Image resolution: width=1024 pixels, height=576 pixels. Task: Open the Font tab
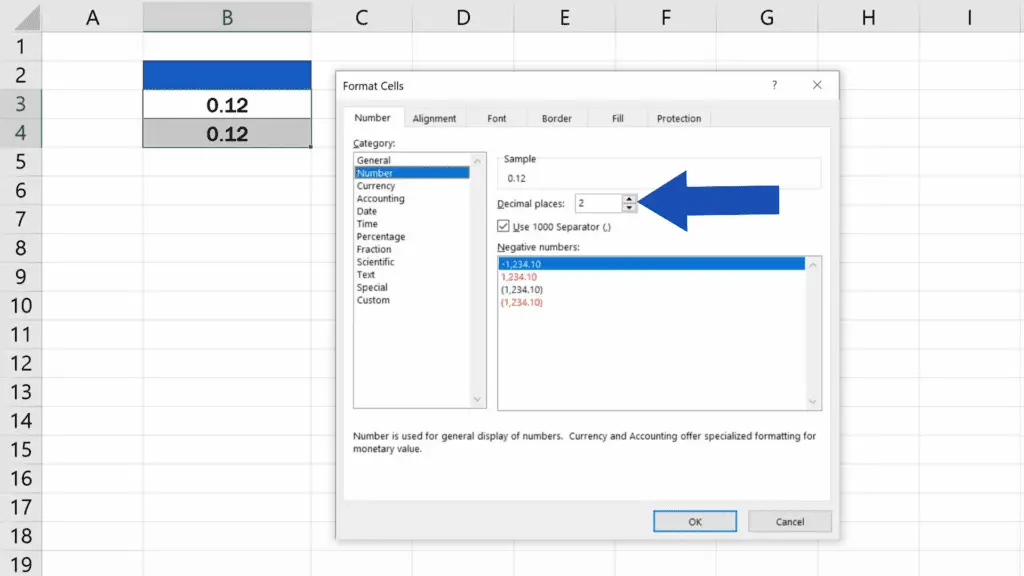496,118
